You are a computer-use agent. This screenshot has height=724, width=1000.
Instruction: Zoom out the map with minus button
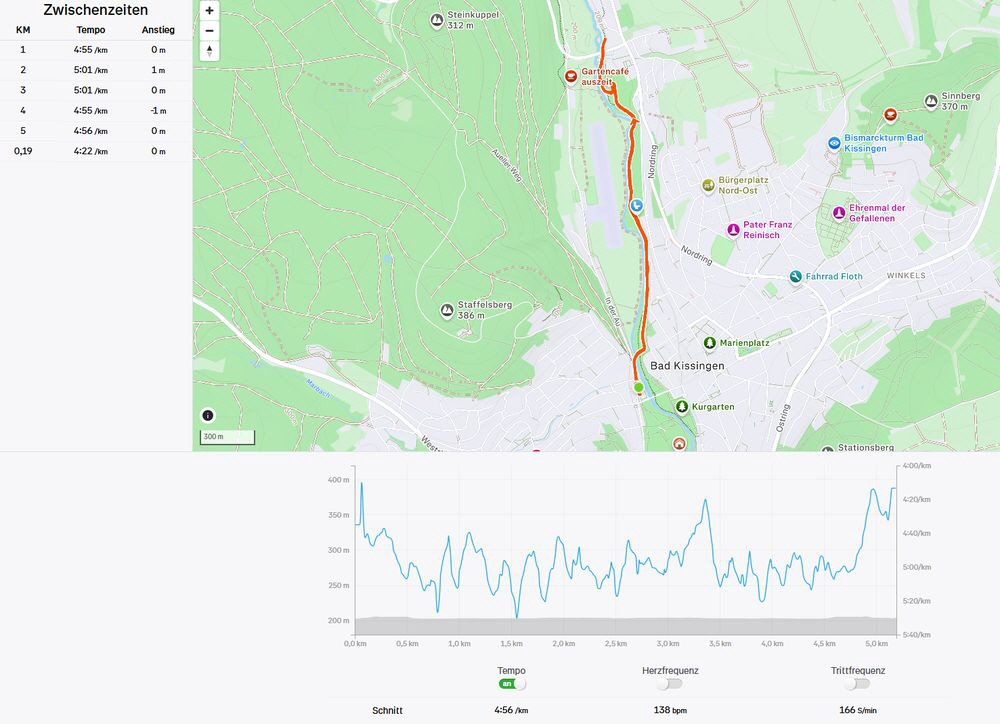pos(209,31)
